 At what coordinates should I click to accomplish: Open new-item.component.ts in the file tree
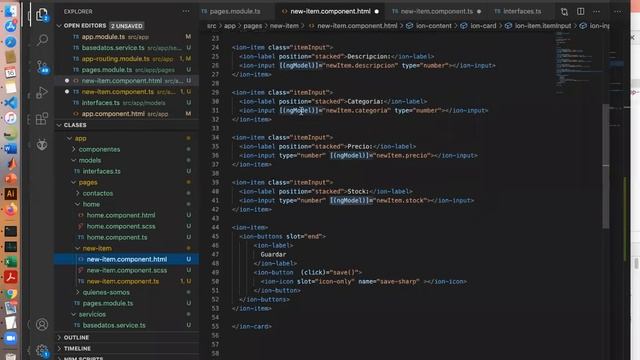click(127, 281)
